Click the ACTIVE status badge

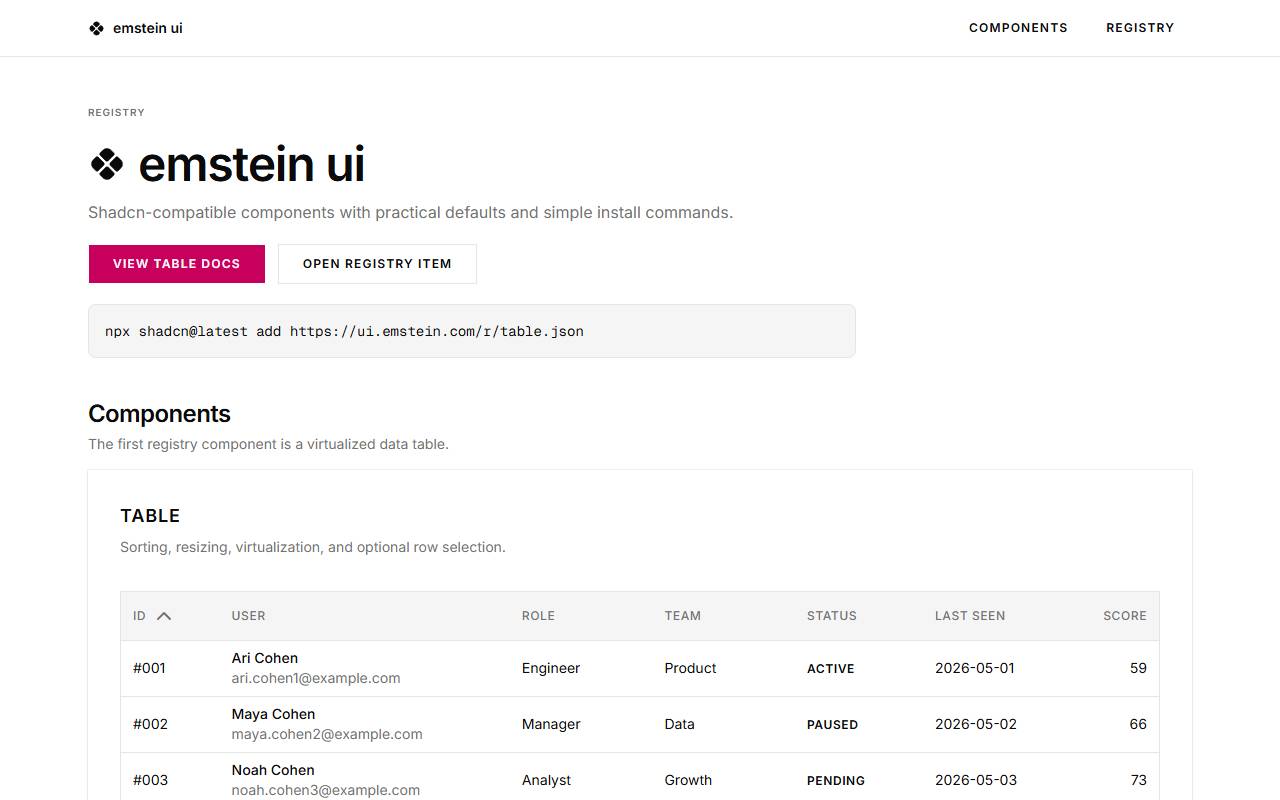coord(831,669)
